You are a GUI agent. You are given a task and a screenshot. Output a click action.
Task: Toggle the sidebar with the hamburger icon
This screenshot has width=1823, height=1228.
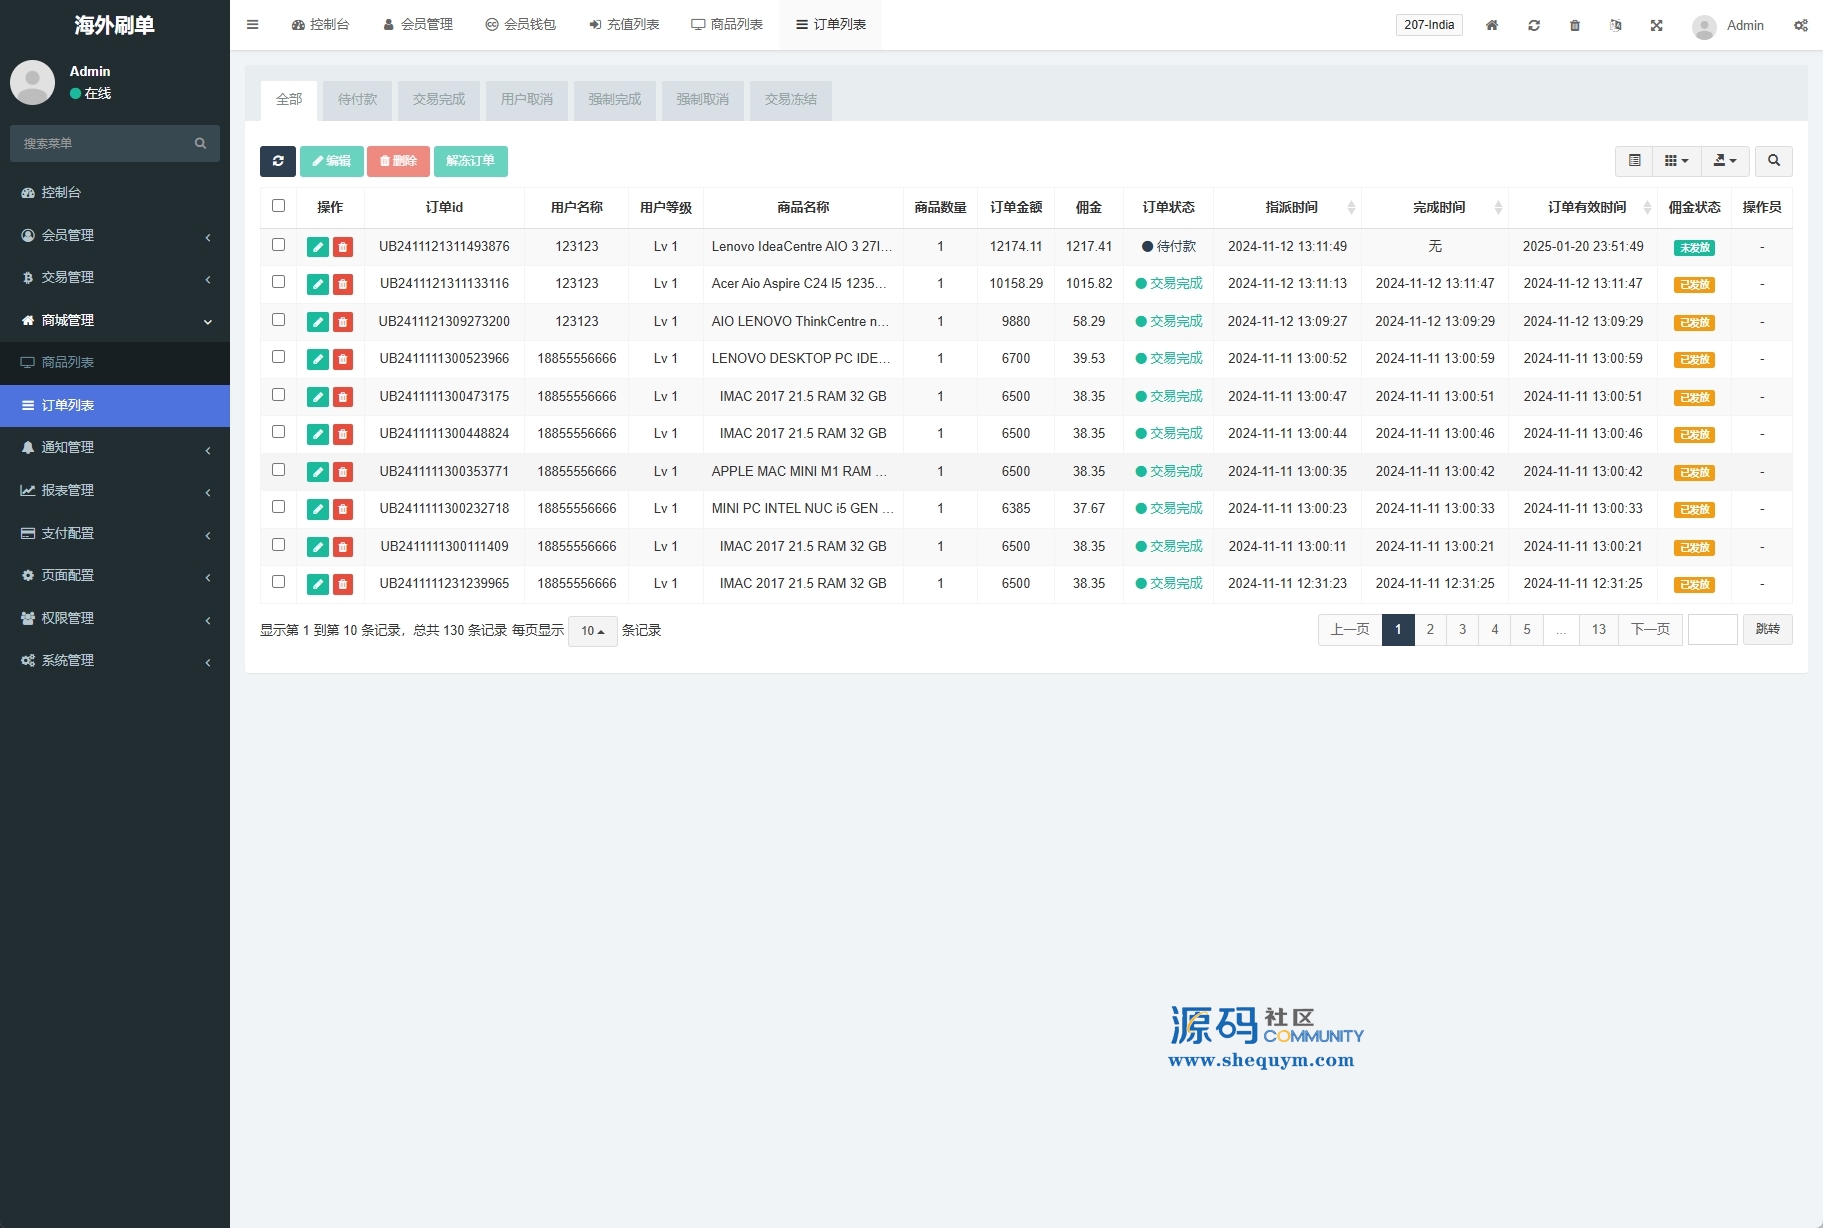point(253,25)
